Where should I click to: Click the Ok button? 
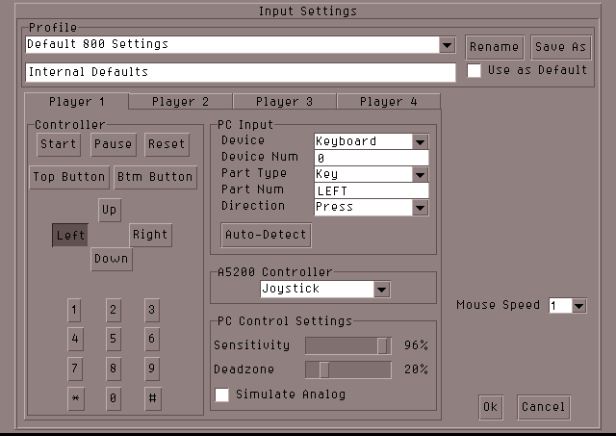coord(491,407)
